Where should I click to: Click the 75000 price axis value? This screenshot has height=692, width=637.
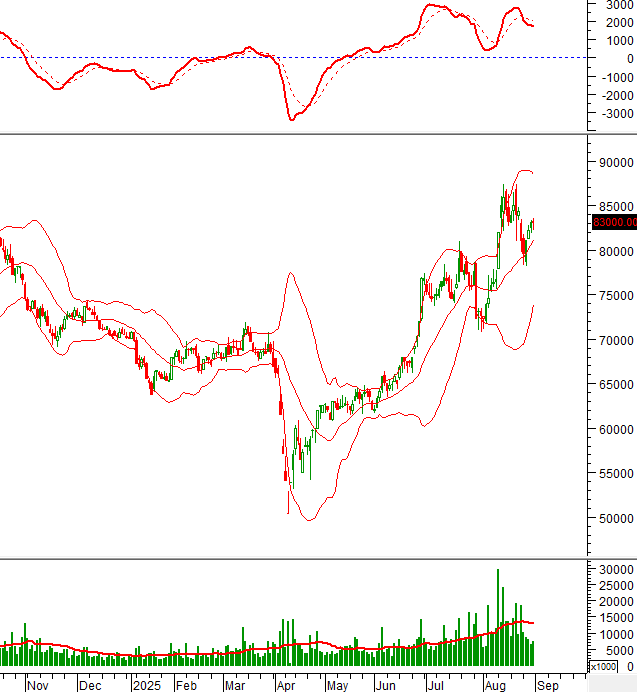pos(616,296)
